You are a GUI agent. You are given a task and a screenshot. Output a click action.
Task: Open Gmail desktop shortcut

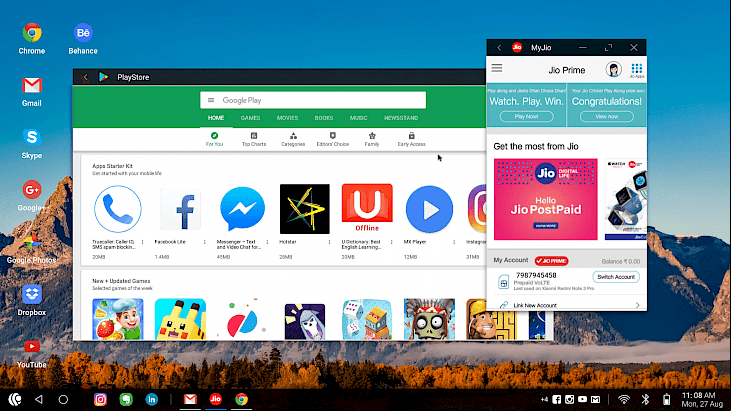(x=32, y=92)
